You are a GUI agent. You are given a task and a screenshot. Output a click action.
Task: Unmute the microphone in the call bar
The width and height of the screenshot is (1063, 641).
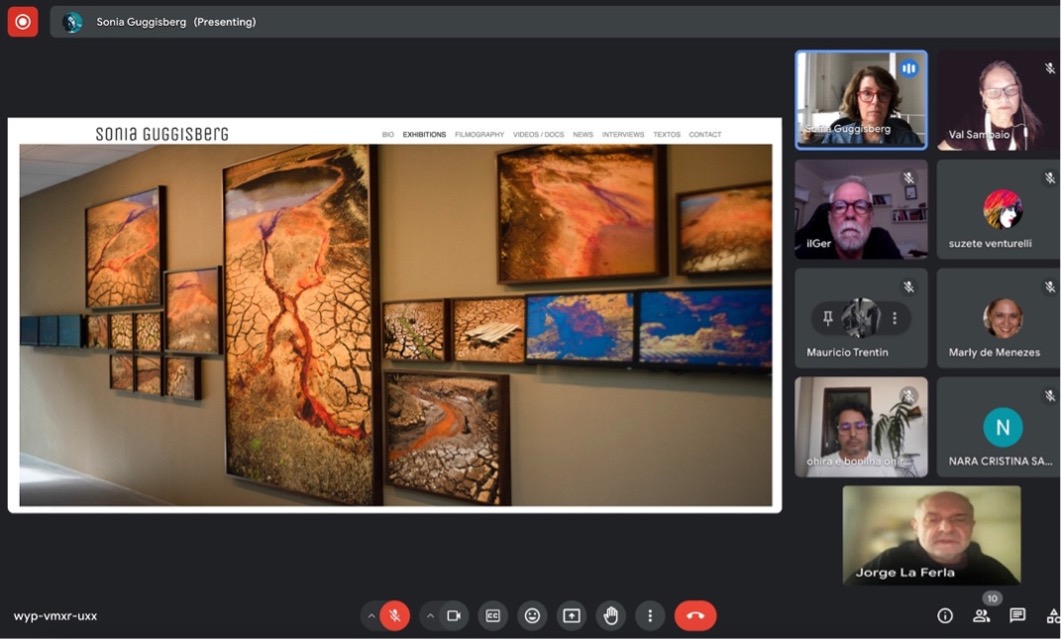coord(395,616)
